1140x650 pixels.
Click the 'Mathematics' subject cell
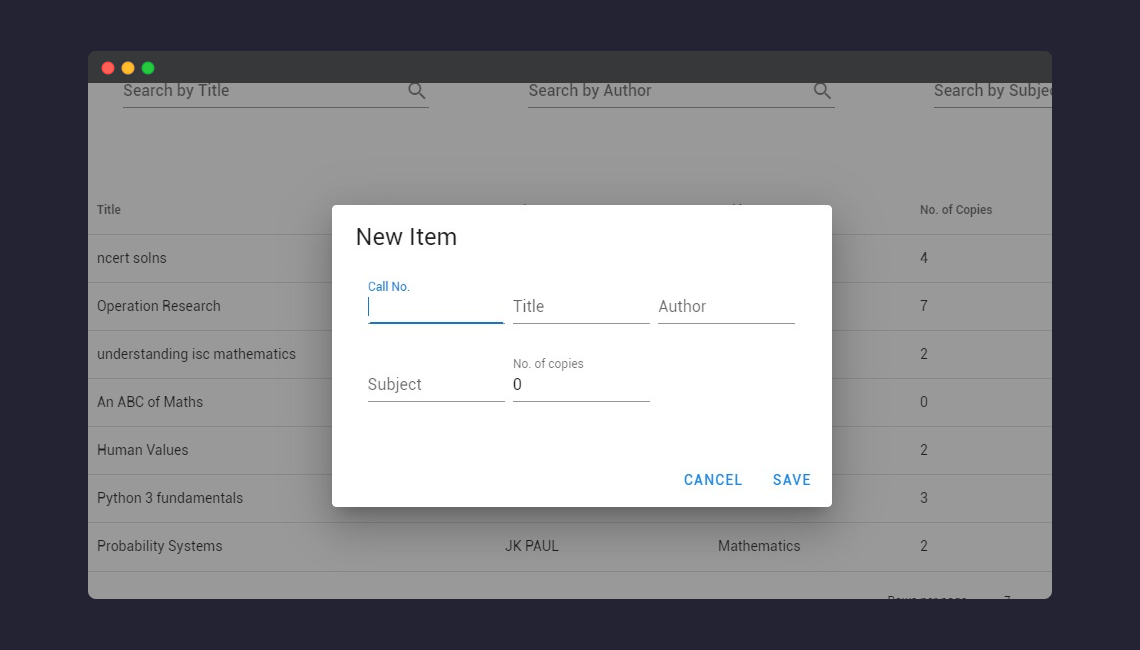759,546
